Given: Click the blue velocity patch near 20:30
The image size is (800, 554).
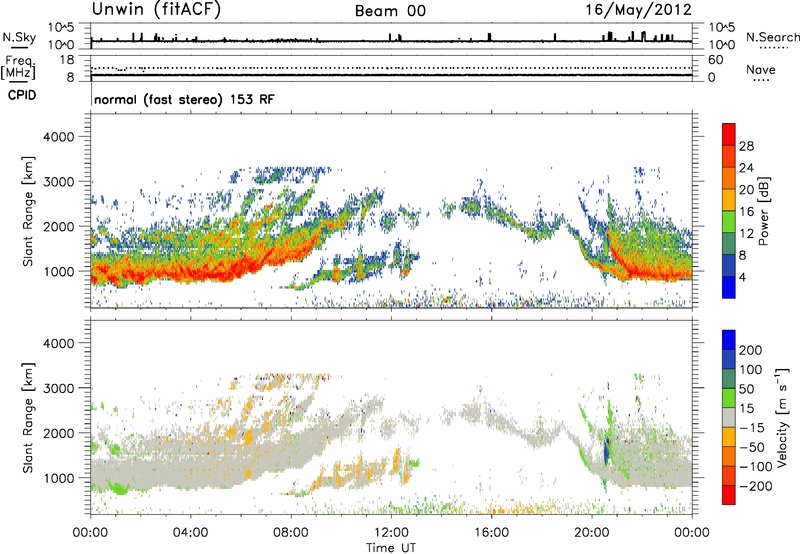Looking at the screenshot, I should (607, 450).
